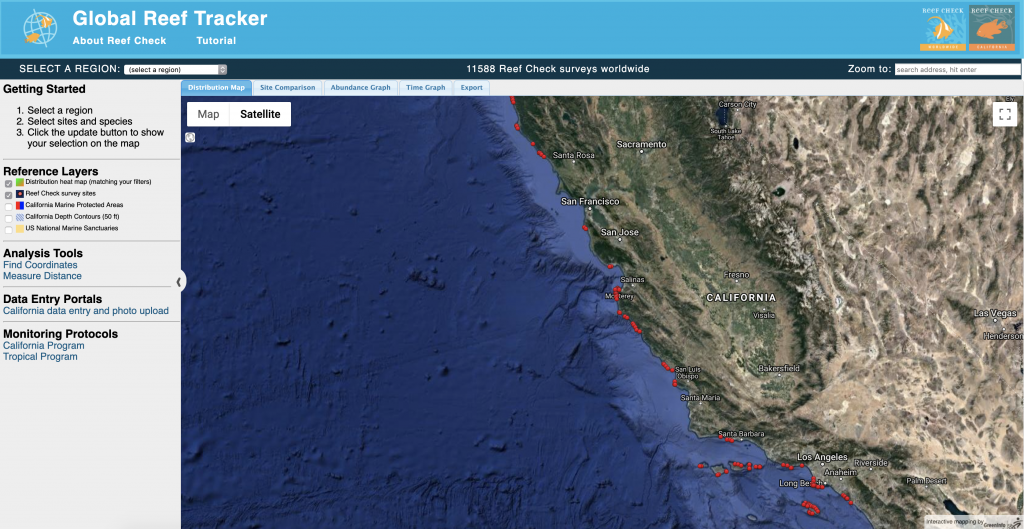Click the Zoom to address search field

(957, 70)
